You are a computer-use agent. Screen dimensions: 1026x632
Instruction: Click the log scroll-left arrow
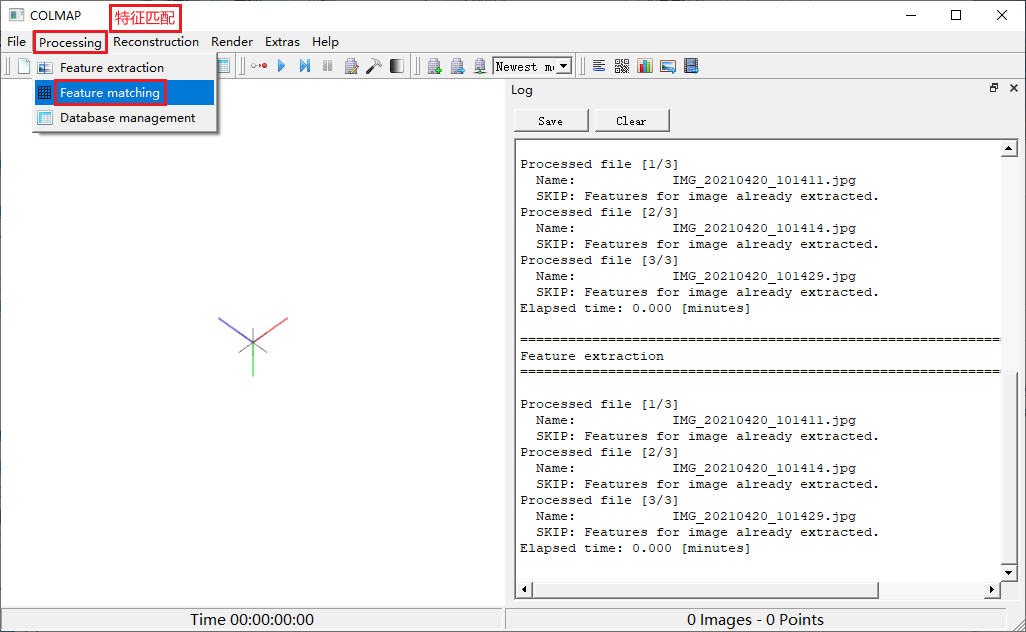coord(524,589)
